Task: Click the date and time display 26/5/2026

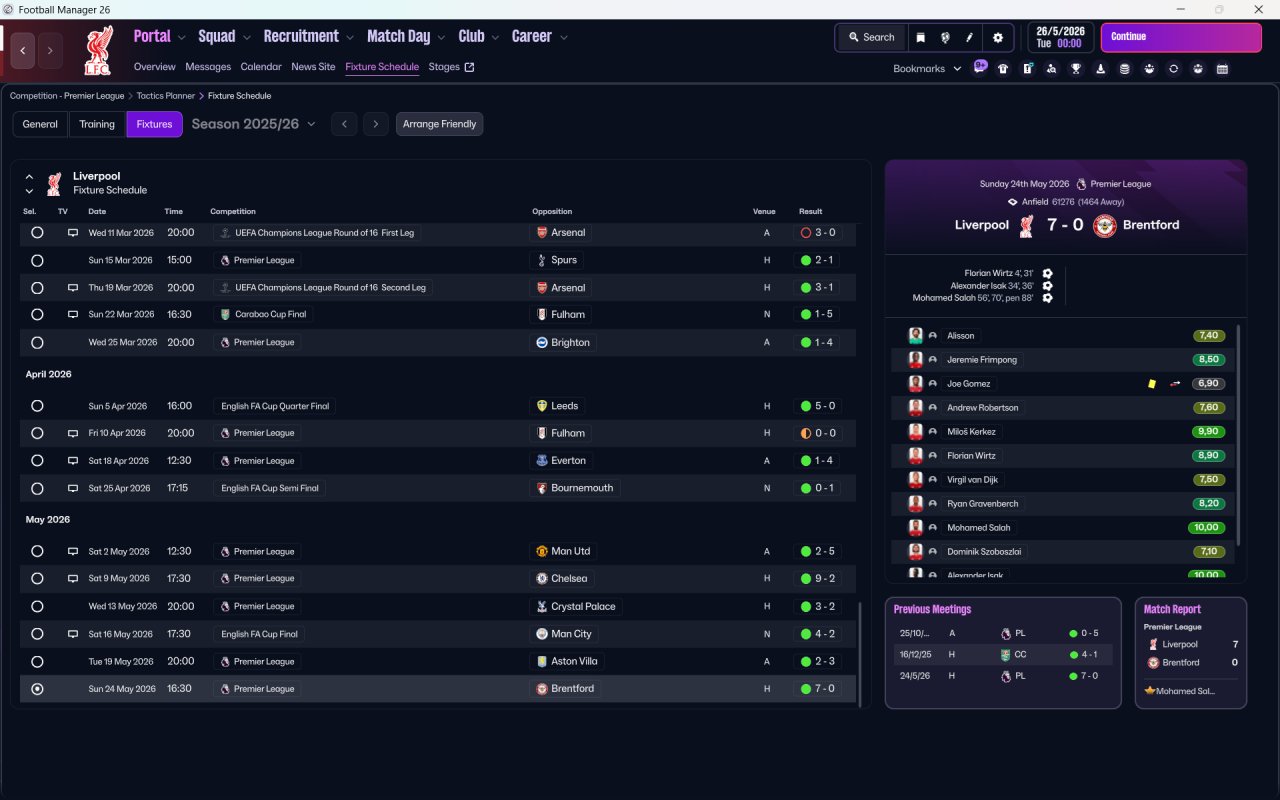Action: 1061,37
